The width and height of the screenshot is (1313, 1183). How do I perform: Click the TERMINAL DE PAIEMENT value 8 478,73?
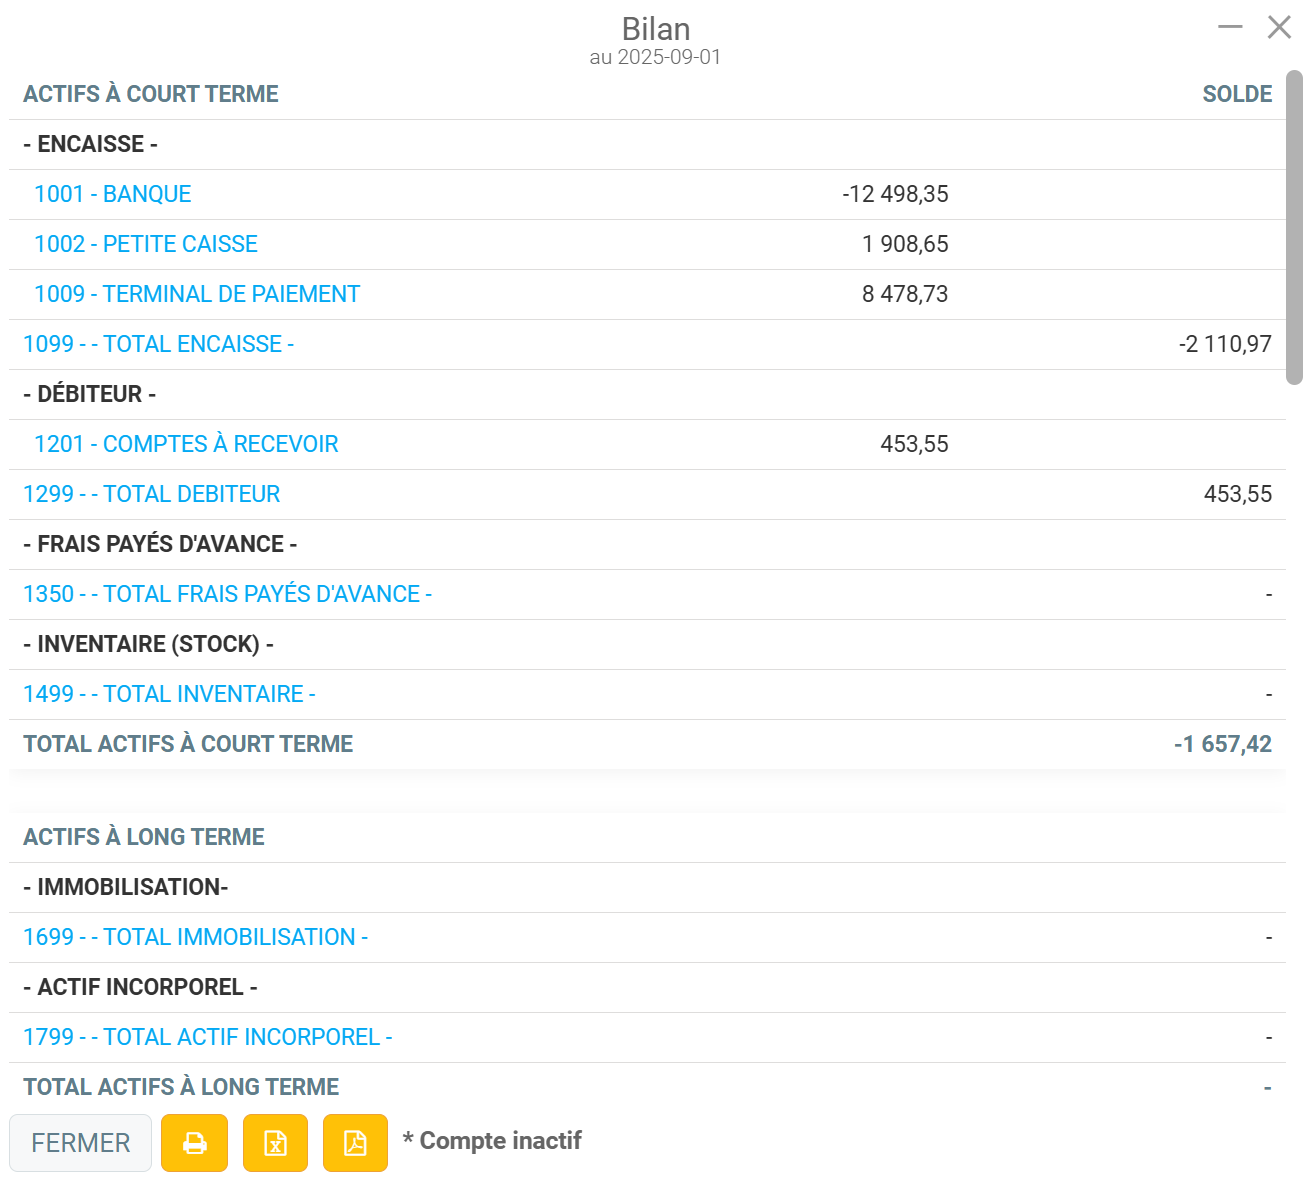click(905, 294)
